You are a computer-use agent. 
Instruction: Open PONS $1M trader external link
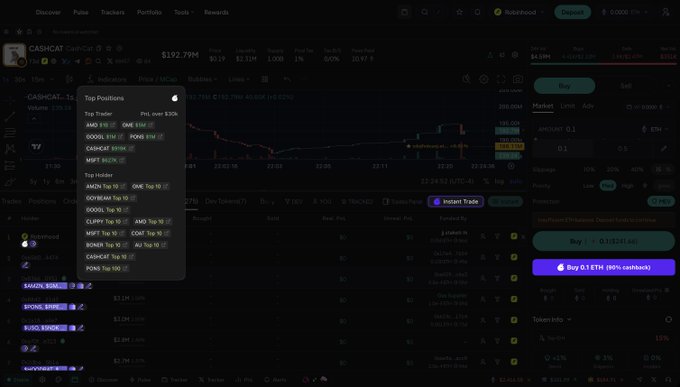point(160,137)
